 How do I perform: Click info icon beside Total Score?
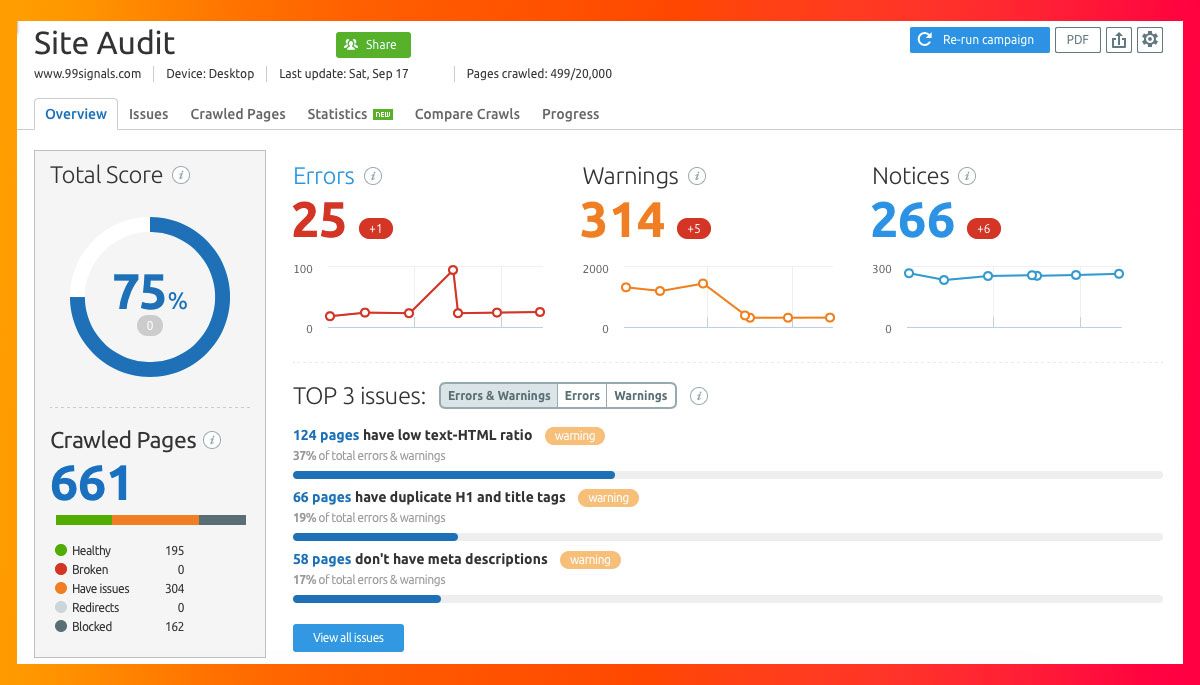click(181, 175)
